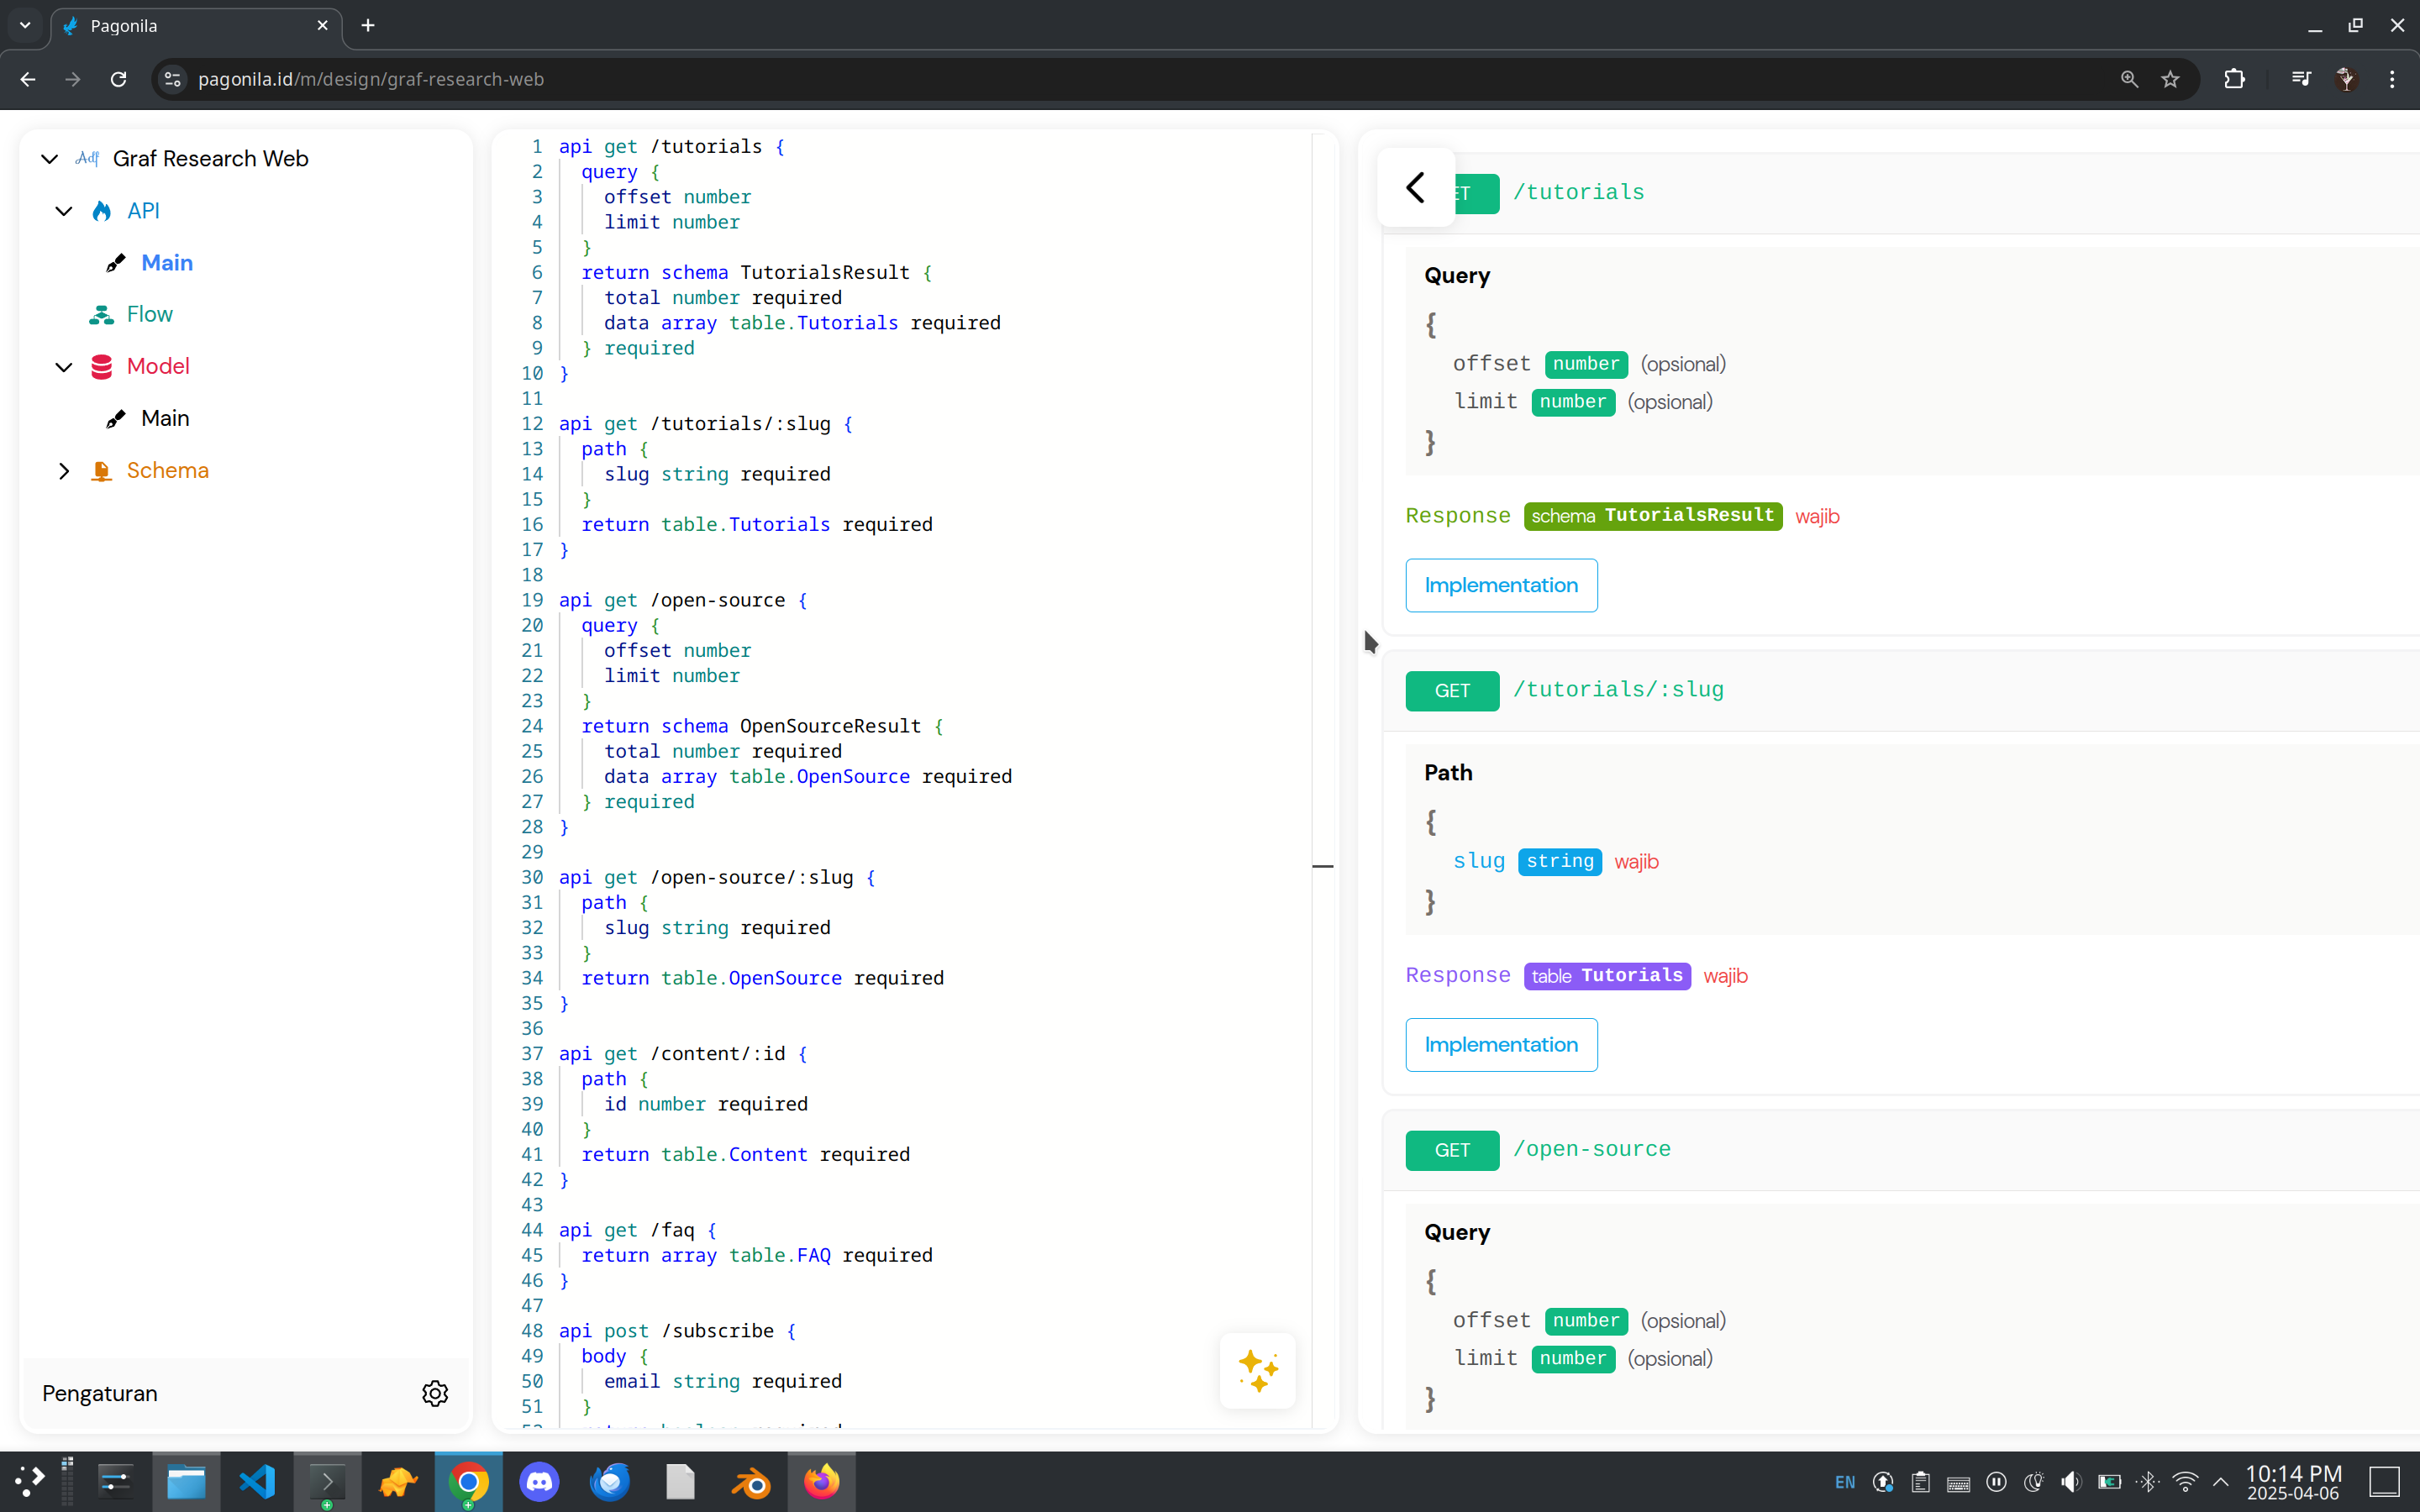Click the red database icon beside Model
The image size is (2420, 1512).
tap(101, 367)
